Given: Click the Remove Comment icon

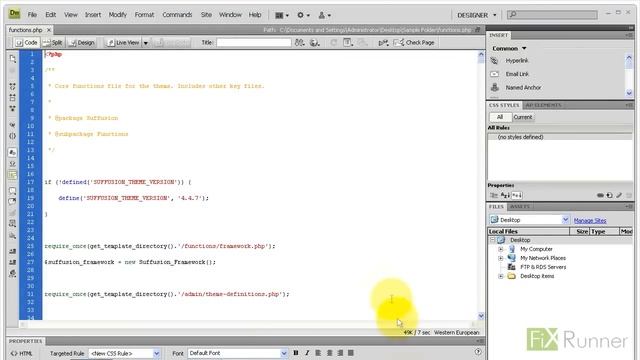Looking at the screenshot, I should pos(12,201).
